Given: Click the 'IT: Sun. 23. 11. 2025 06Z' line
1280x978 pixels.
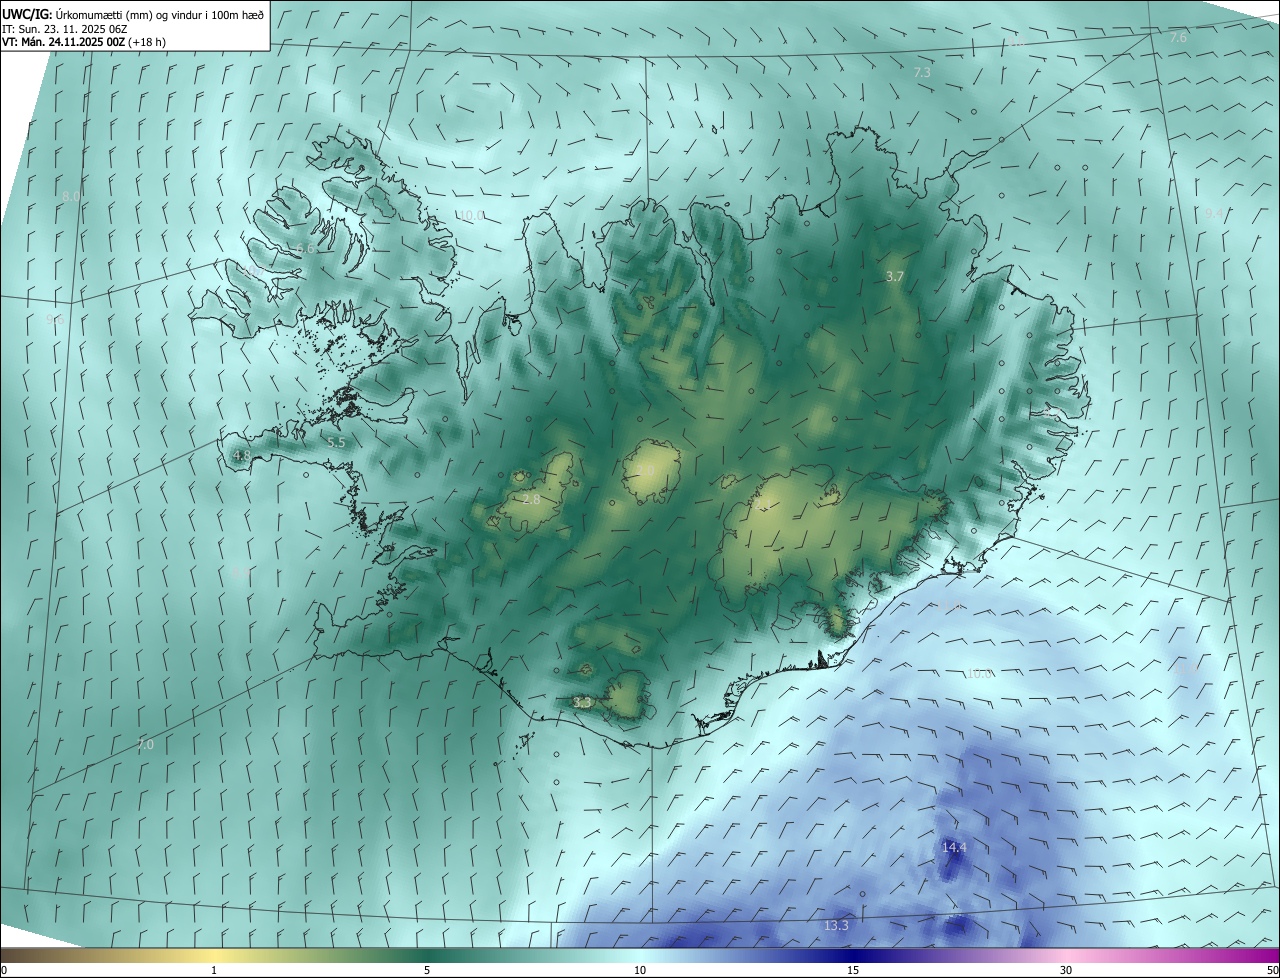Looking at the screenshot, I should (x=66, y=28).
